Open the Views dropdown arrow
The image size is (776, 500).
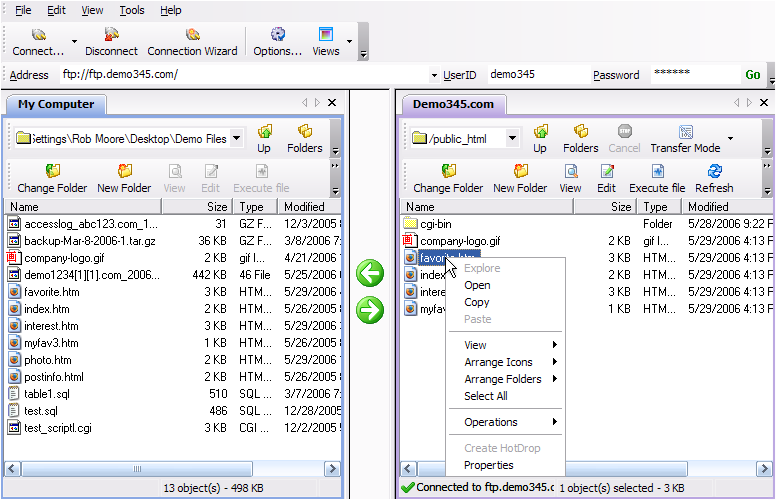(x=349, y=42)
